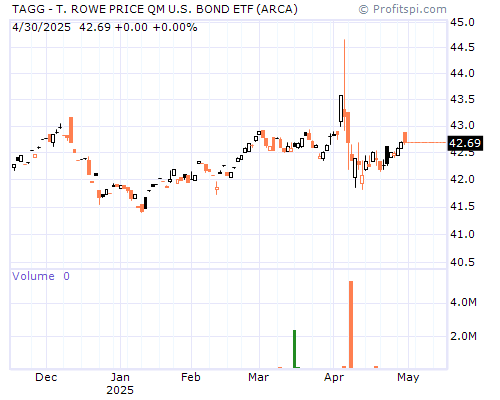Viewport: 500px width, 400px height.
Task: Click the black 42.69 current price label
Action: [x=465, y=143]
